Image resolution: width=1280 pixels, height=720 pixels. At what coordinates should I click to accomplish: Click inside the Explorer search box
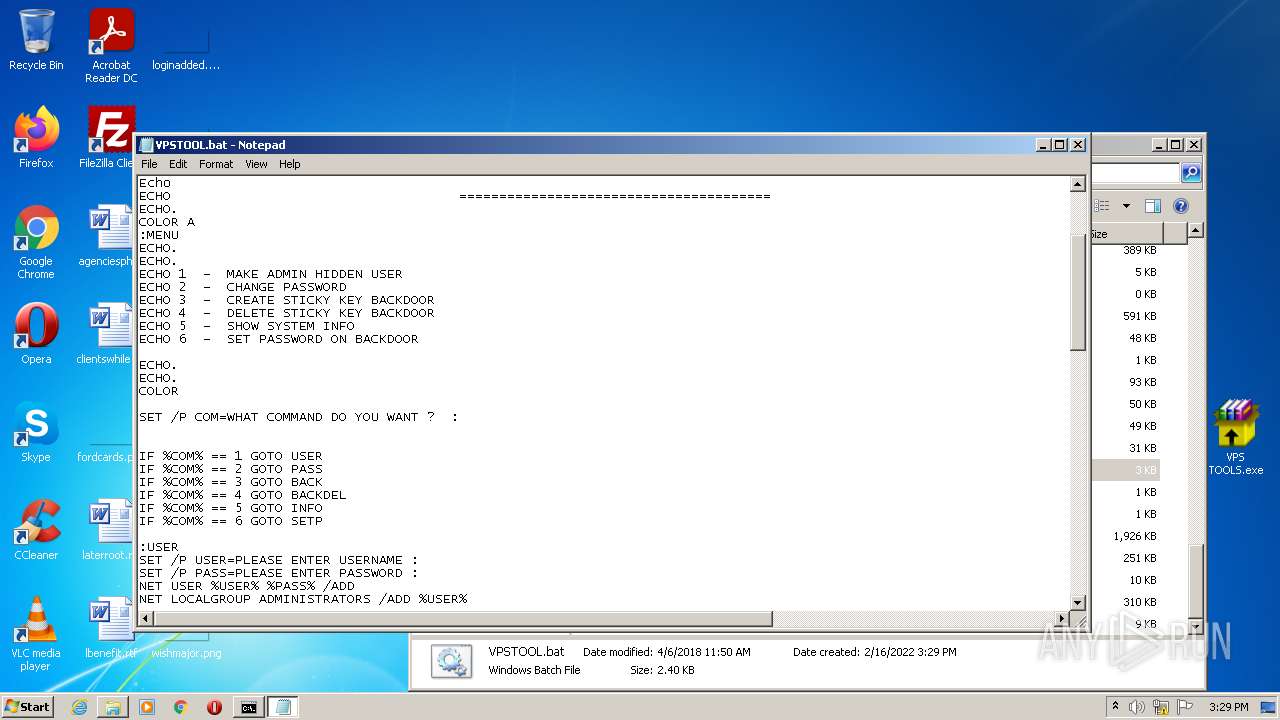coord(1135,173)
